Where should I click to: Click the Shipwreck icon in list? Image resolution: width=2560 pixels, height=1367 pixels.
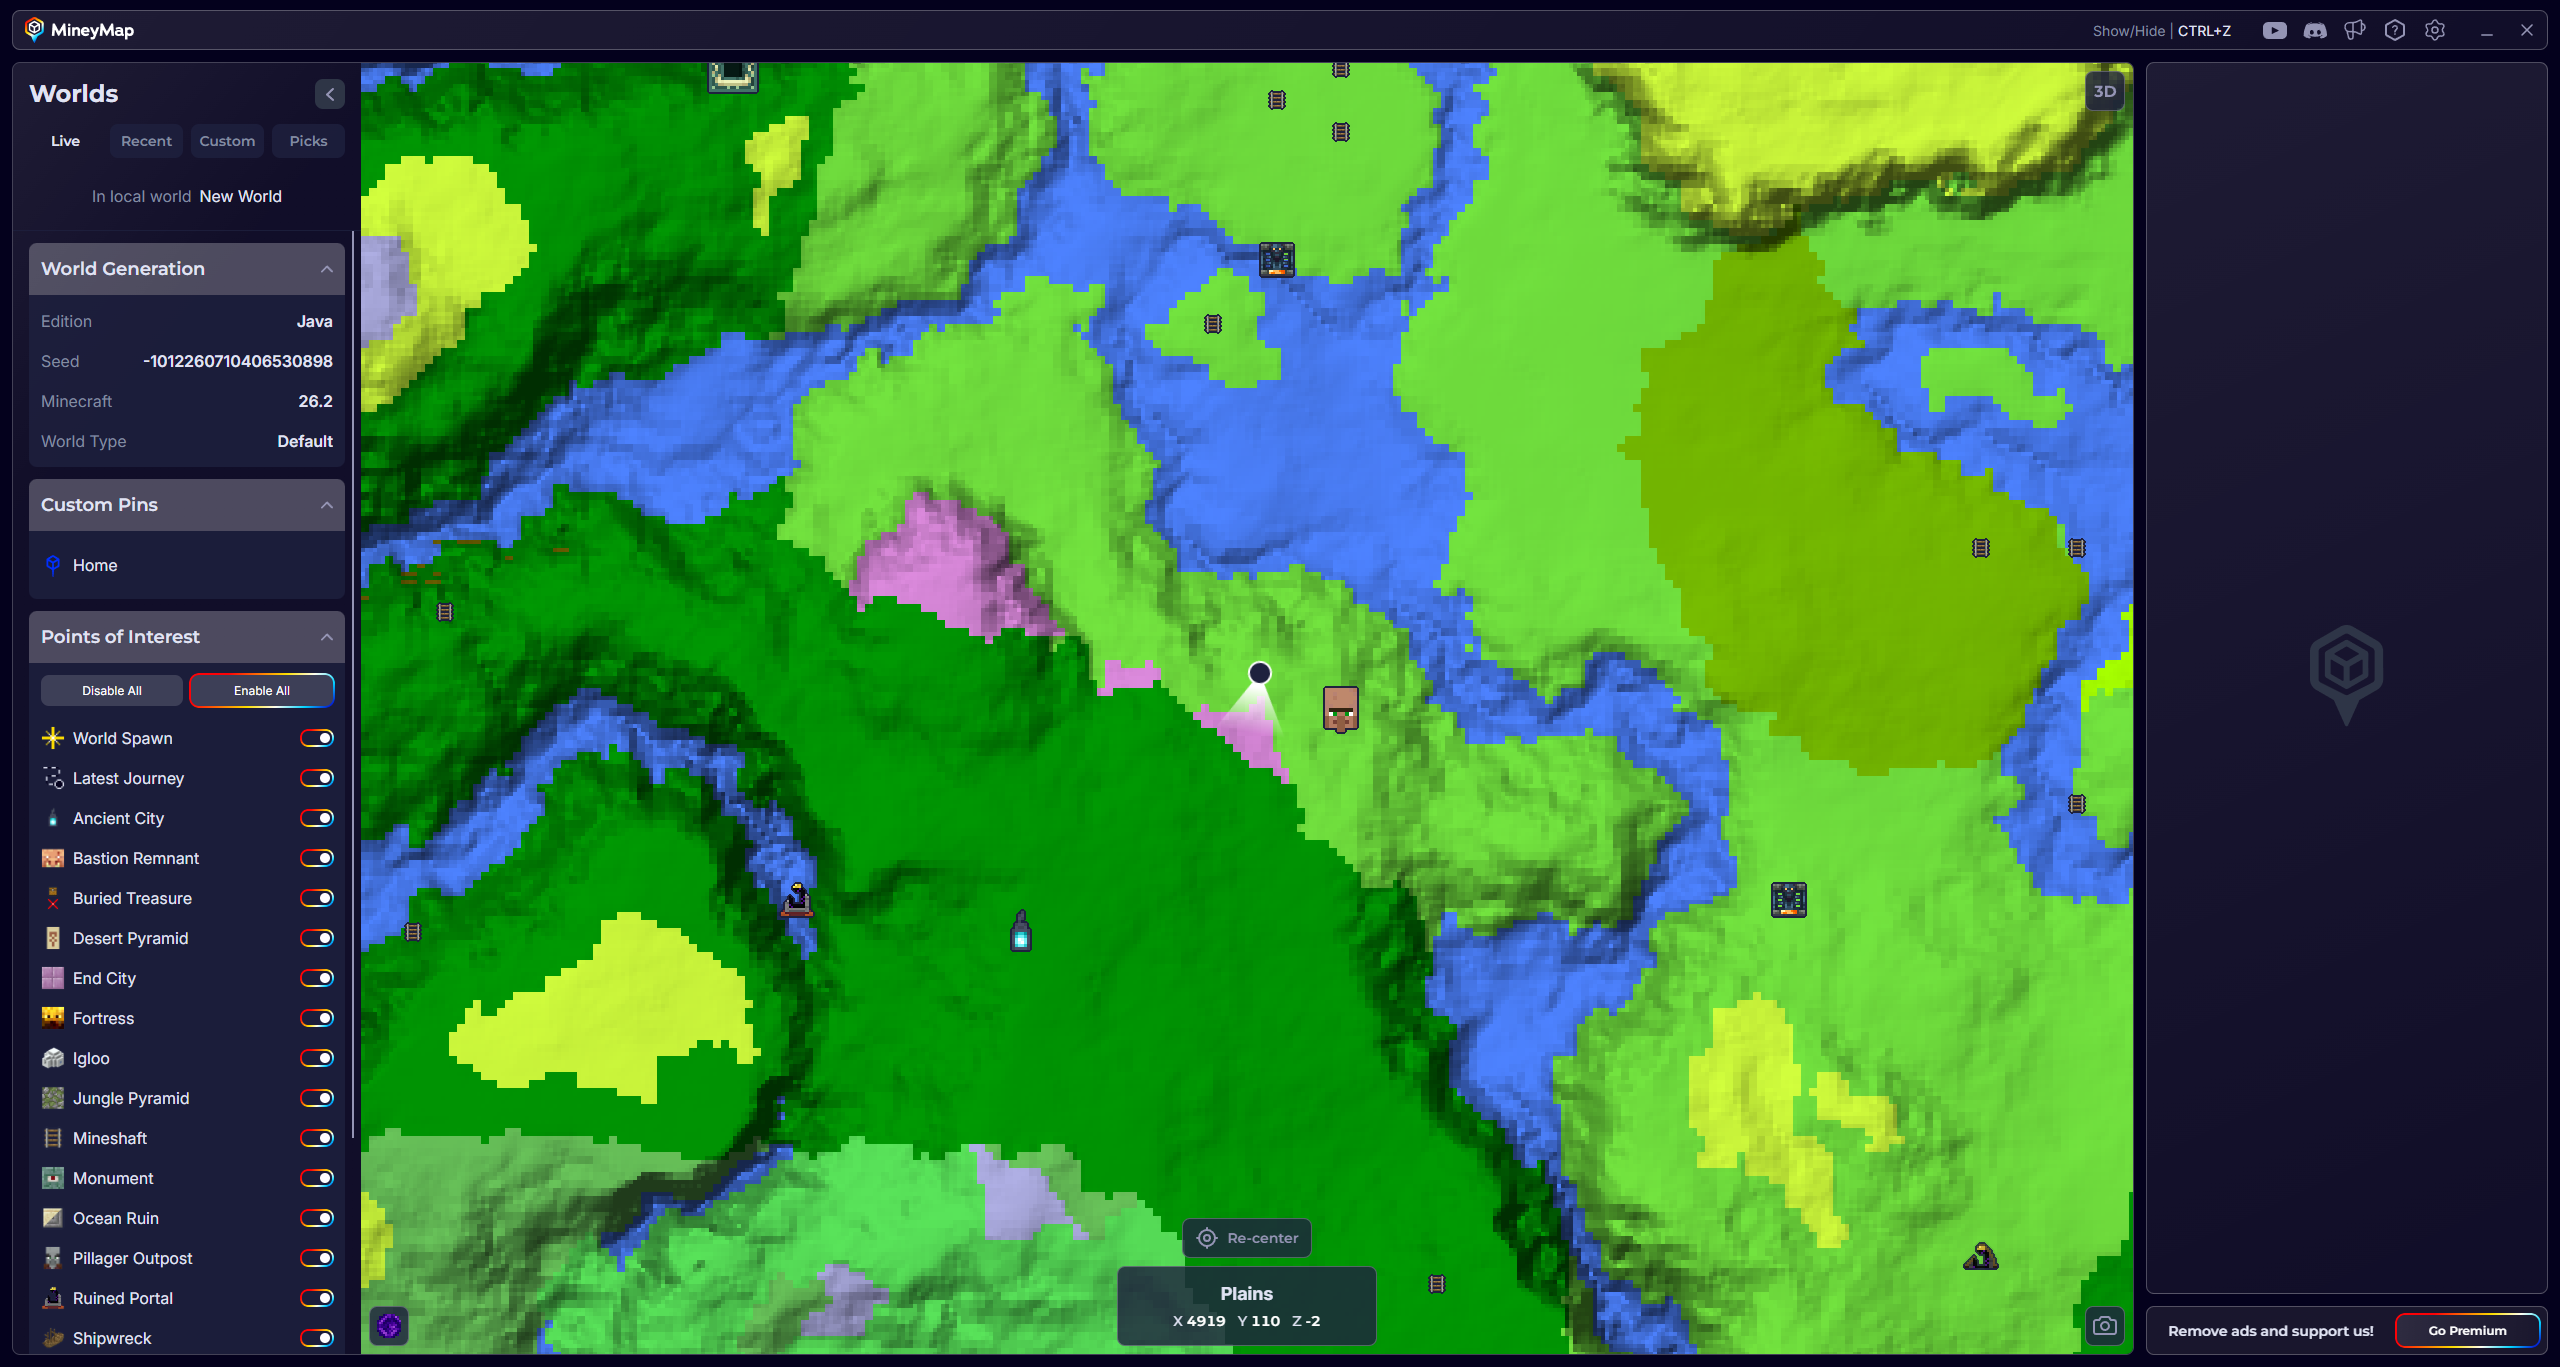click(53, 1338)
